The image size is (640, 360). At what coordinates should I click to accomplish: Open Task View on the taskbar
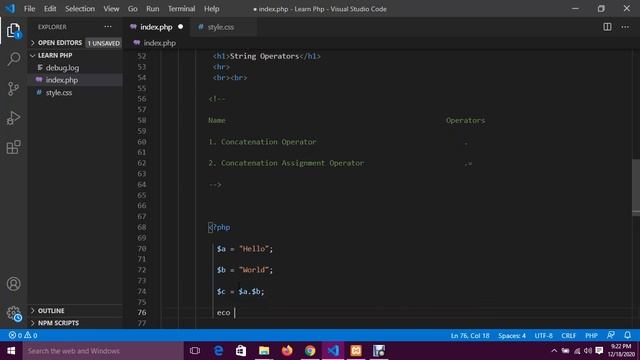click(195, 351)
